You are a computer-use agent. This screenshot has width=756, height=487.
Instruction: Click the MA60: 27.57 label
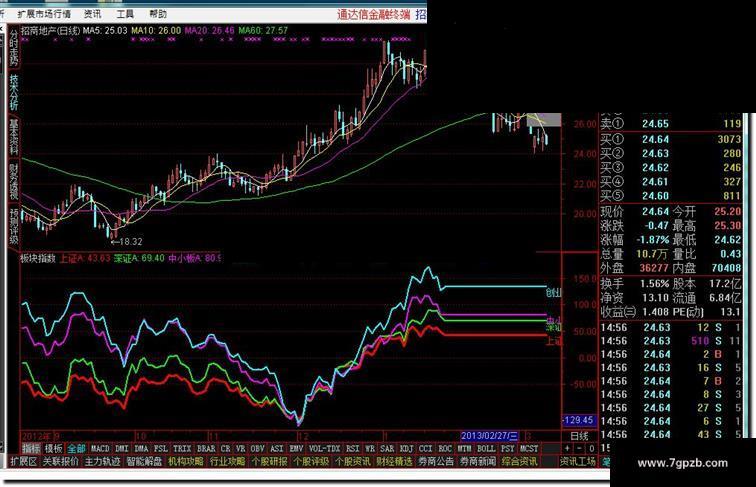[263, 31]
